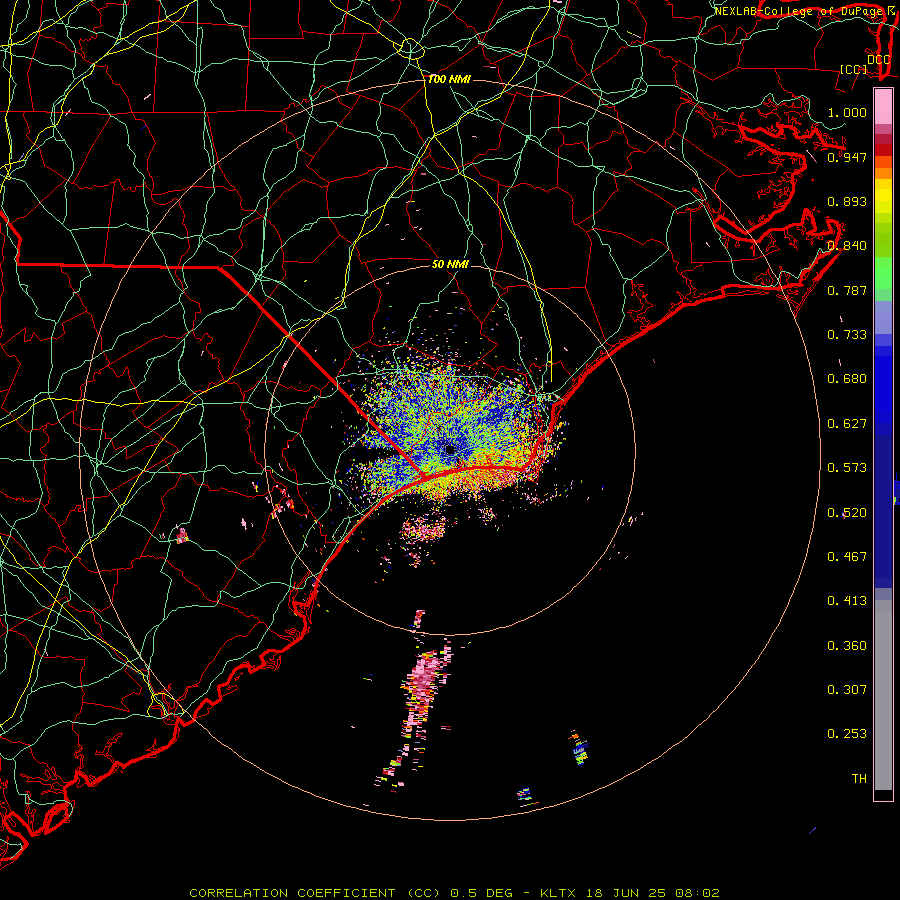Click the 0.627 value on the color scale
The image size is (900, 900).
[847, 424]
